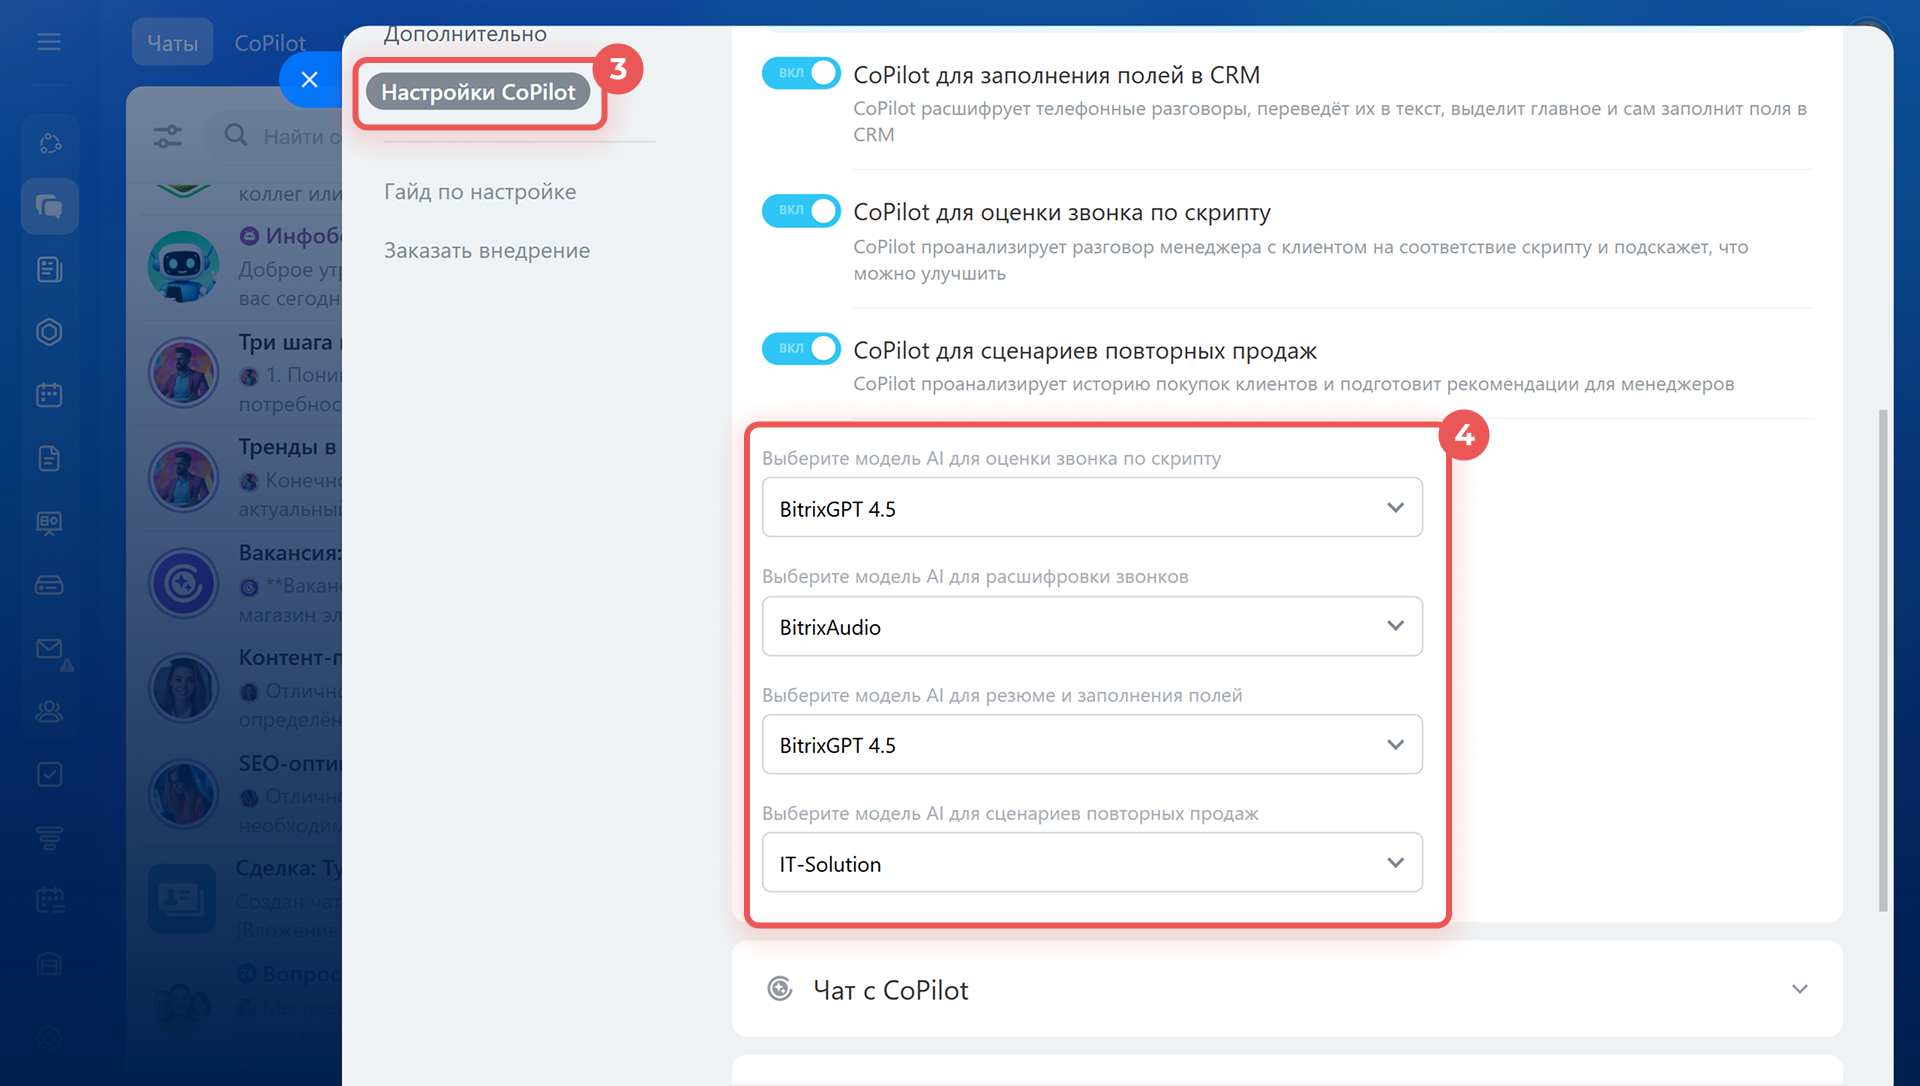Click the chat list filter sliders icon

click(168, 136)
